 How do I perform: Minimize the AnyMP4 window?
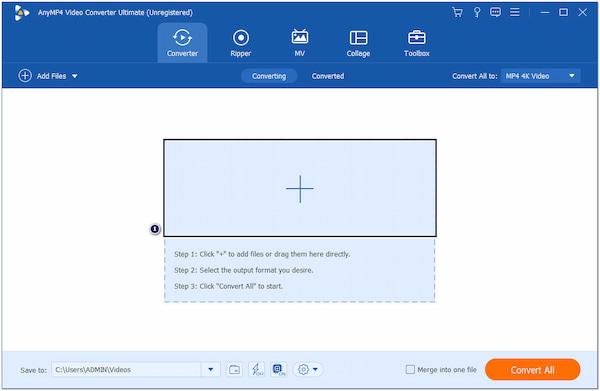tap(545, 13)
